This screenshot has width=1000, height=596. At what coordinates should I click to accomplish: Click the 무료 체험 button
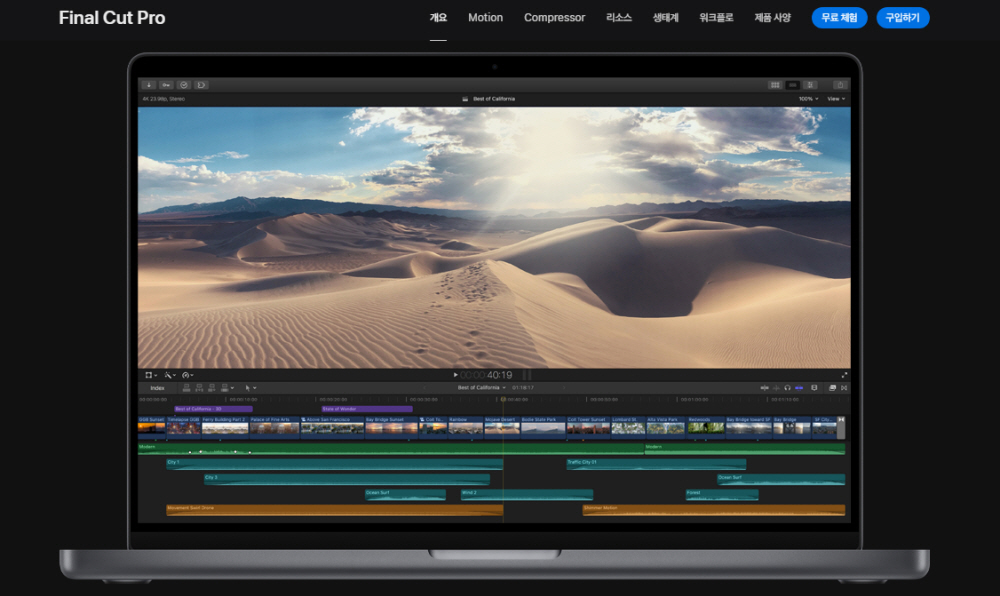coord(839,18)
